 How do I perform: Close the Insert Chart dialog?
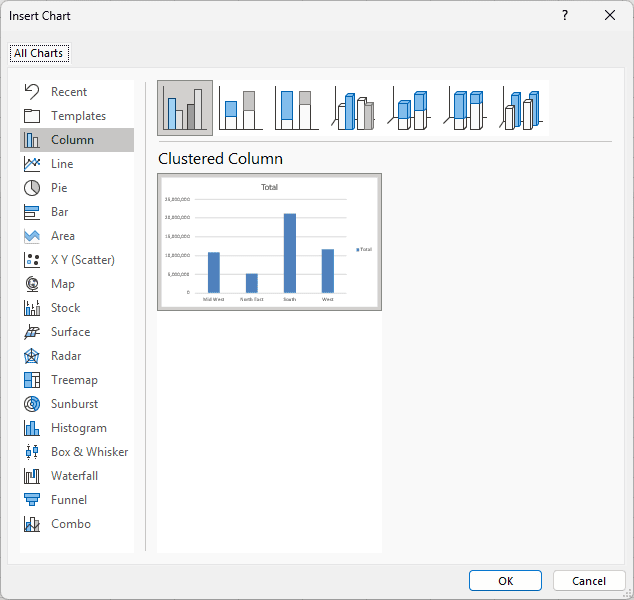pos(610,16)
